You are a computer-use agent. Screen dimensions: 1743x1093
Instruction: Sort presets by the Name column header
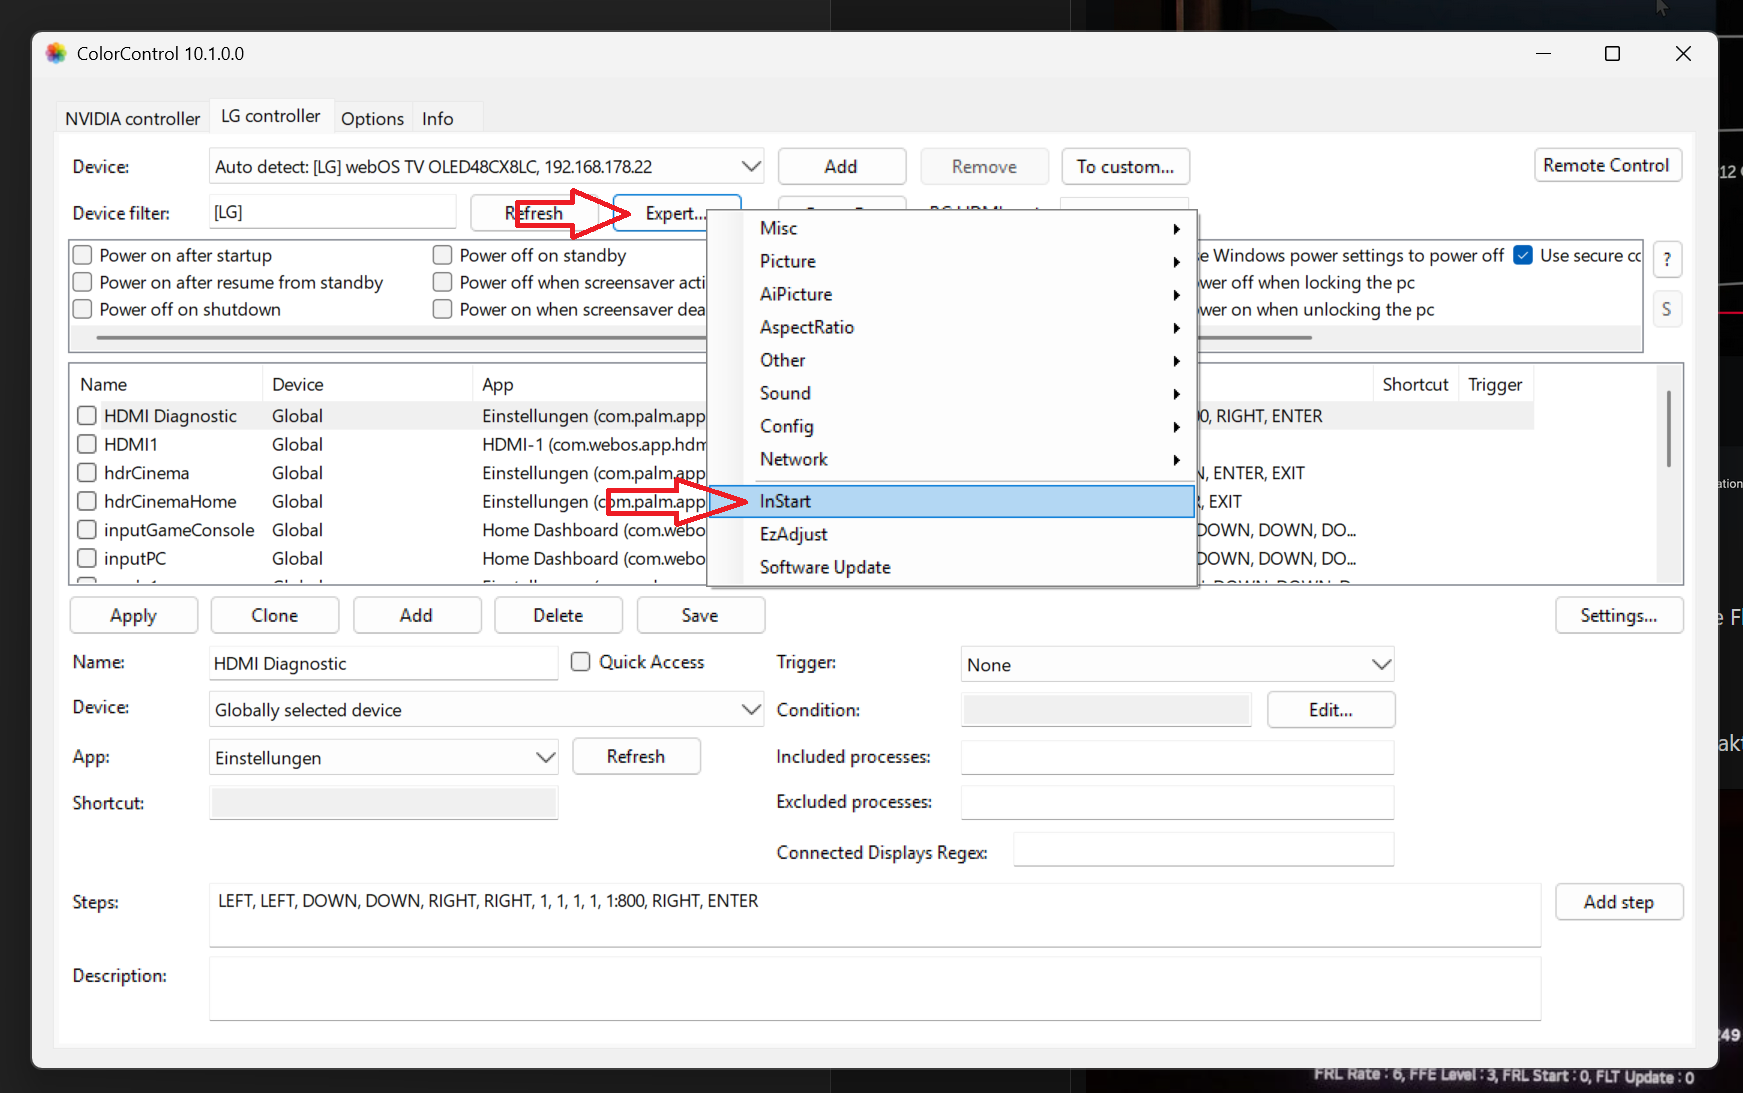166,384
